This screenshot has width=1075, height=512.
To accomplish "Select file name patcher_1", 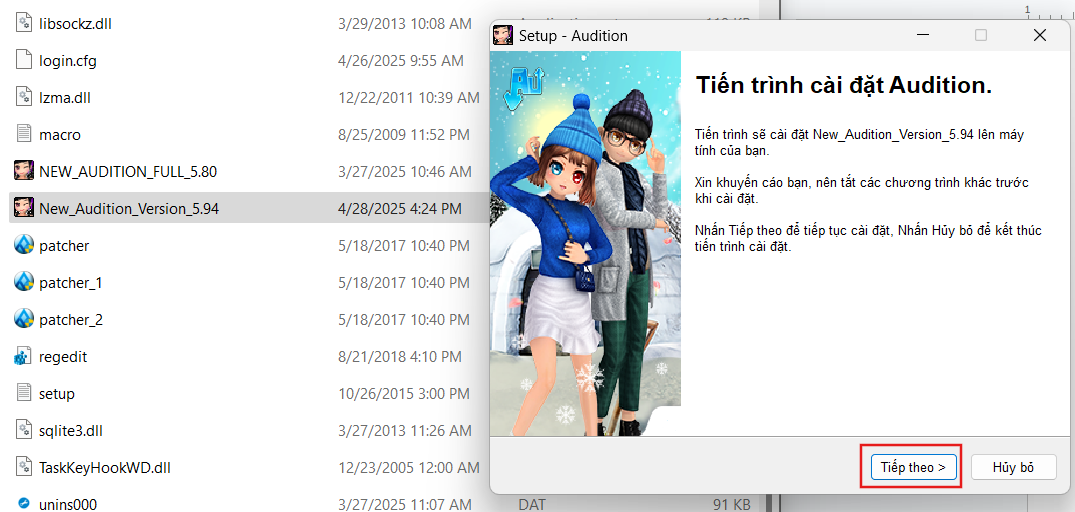I will pyautogui.click(x=71, y=283).
